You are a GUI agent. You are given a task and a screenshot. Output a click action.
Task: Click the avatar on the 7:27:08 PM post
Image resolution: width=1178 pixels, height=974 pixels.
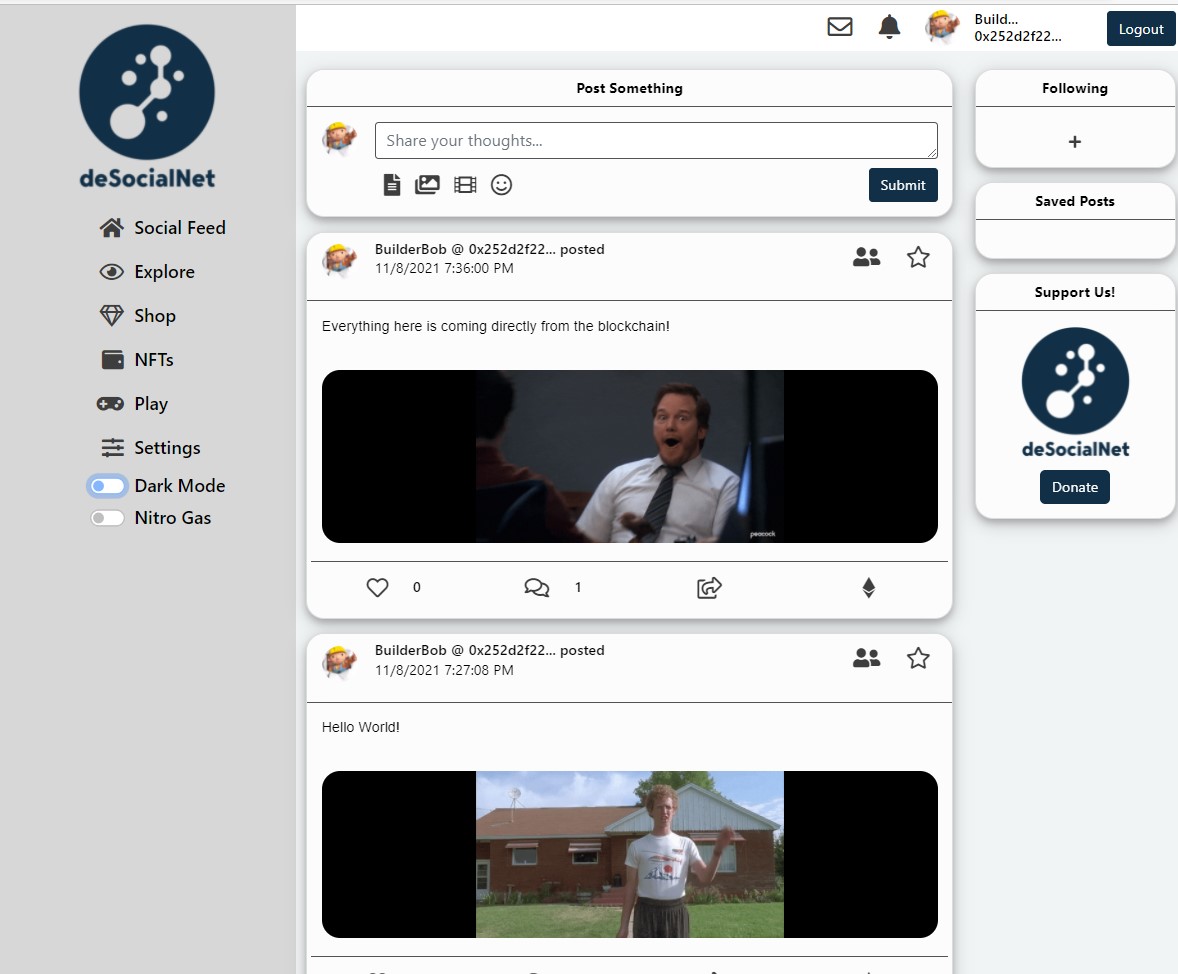(339, 661)
